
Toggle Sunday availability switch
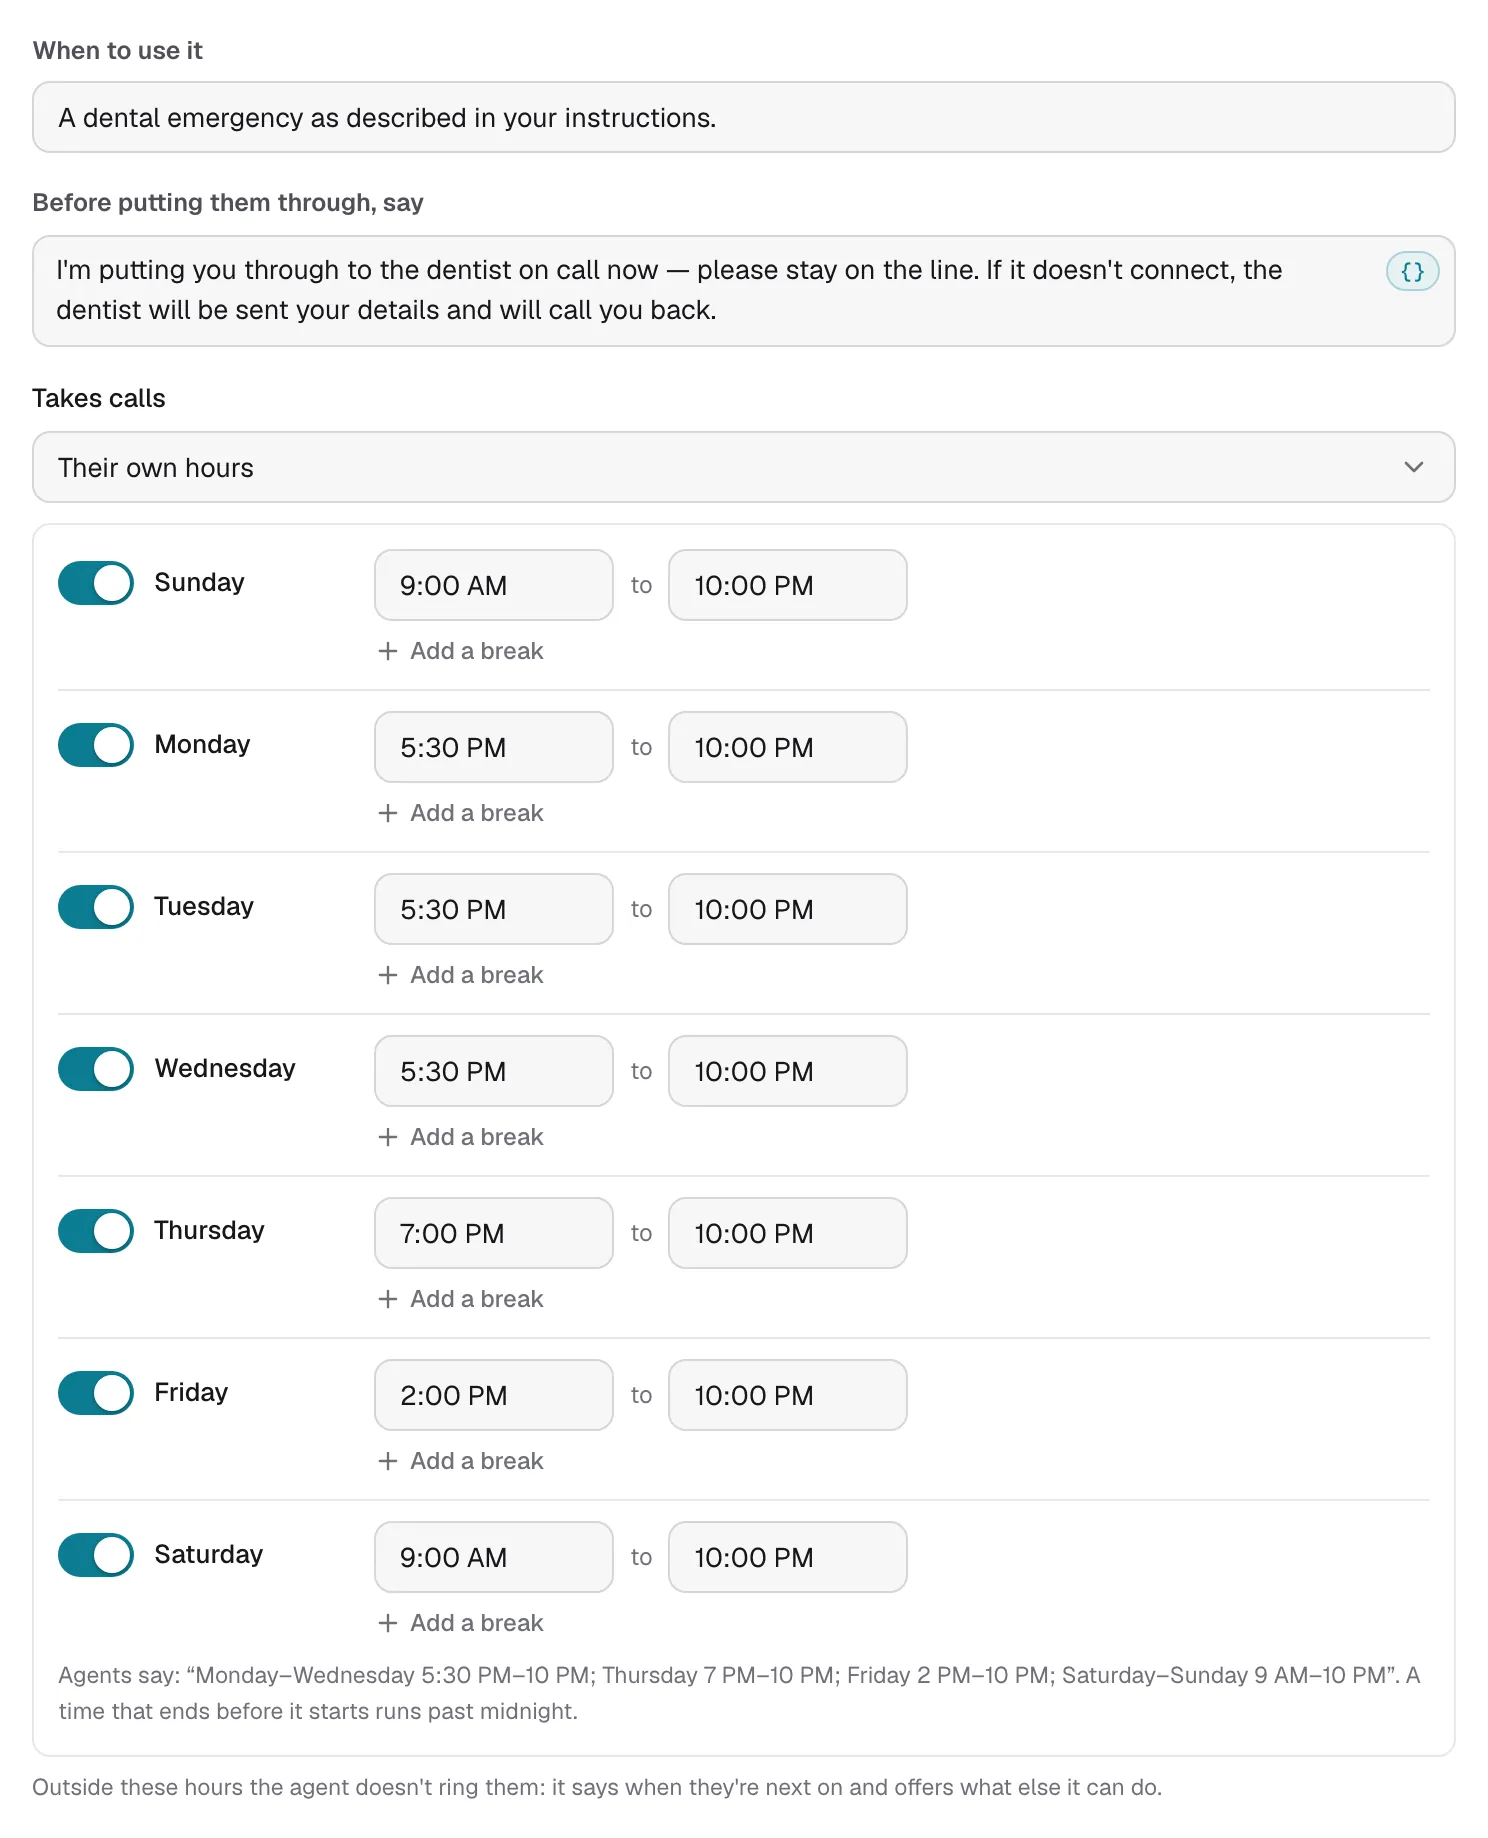96,583
